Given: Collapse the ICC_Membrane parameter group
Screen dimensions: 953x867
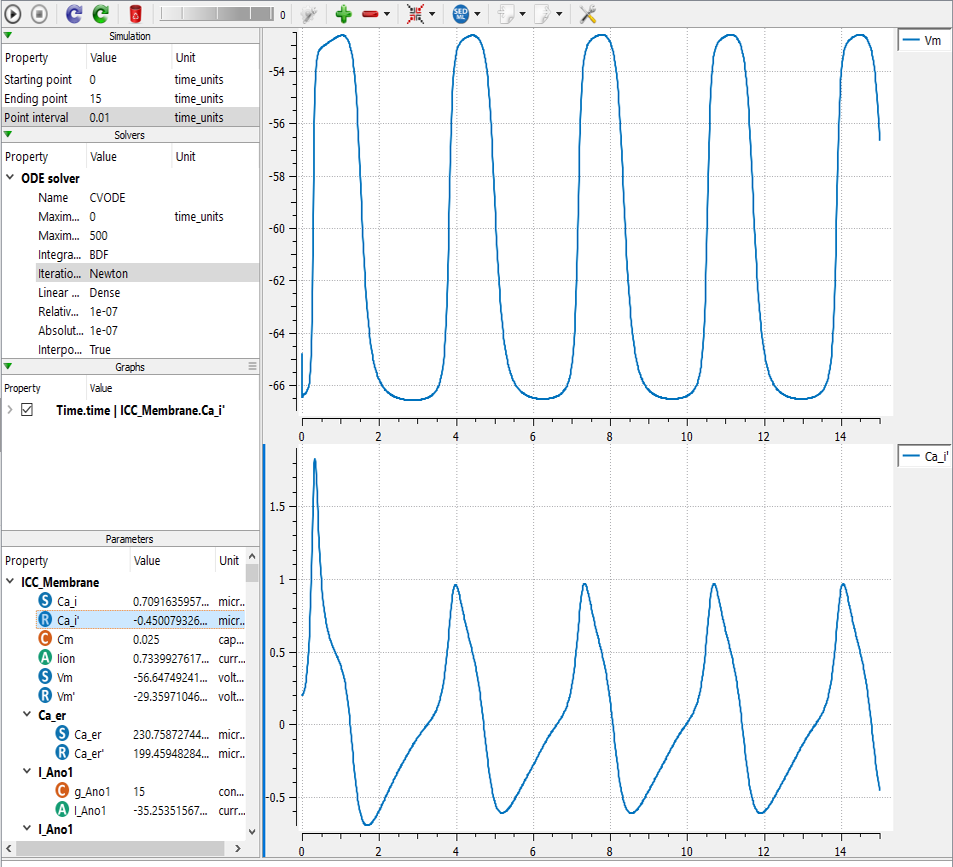Looking at the screenshot, I should click(10, 582).
